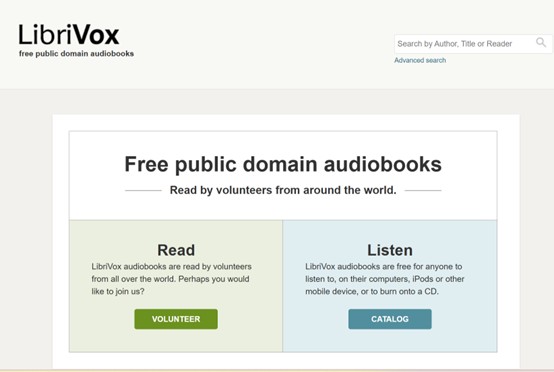
Task: Open the Advanced search link
Action: click(420, 60)
